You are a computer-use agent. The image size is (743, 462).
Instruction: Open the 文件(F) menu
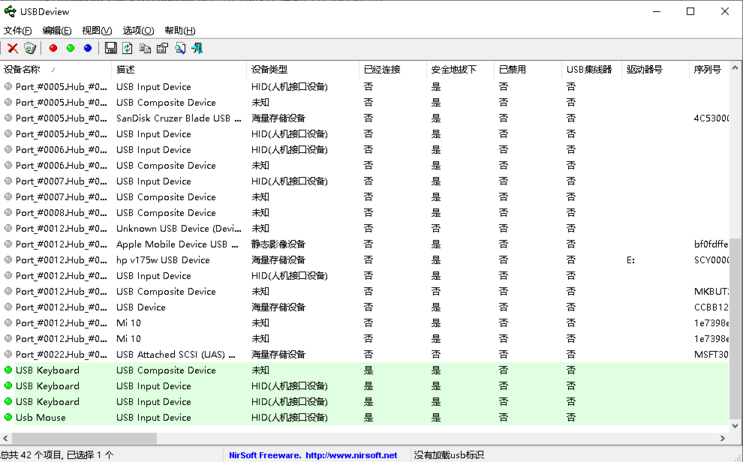[17, 31]
